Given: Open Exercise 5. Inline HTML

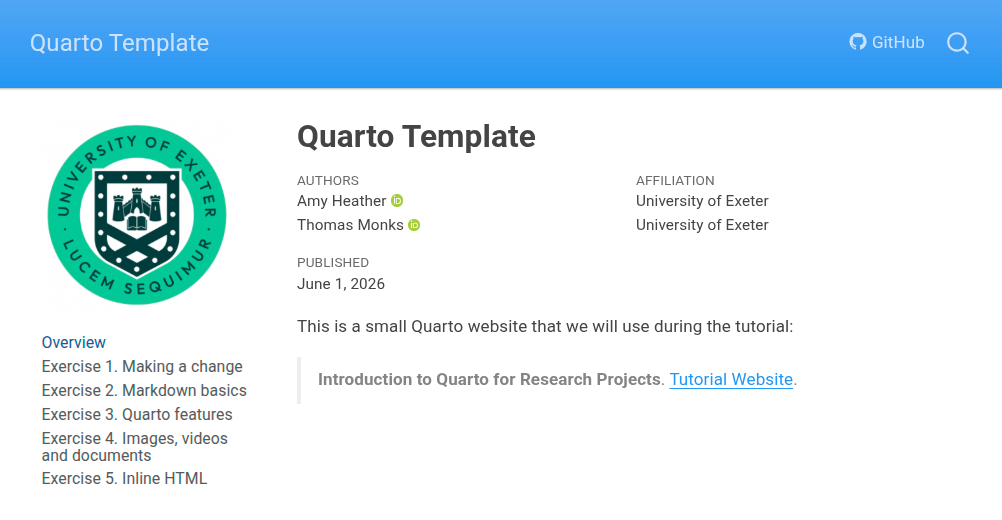Looking at the screenshot, I should point(124,478).
